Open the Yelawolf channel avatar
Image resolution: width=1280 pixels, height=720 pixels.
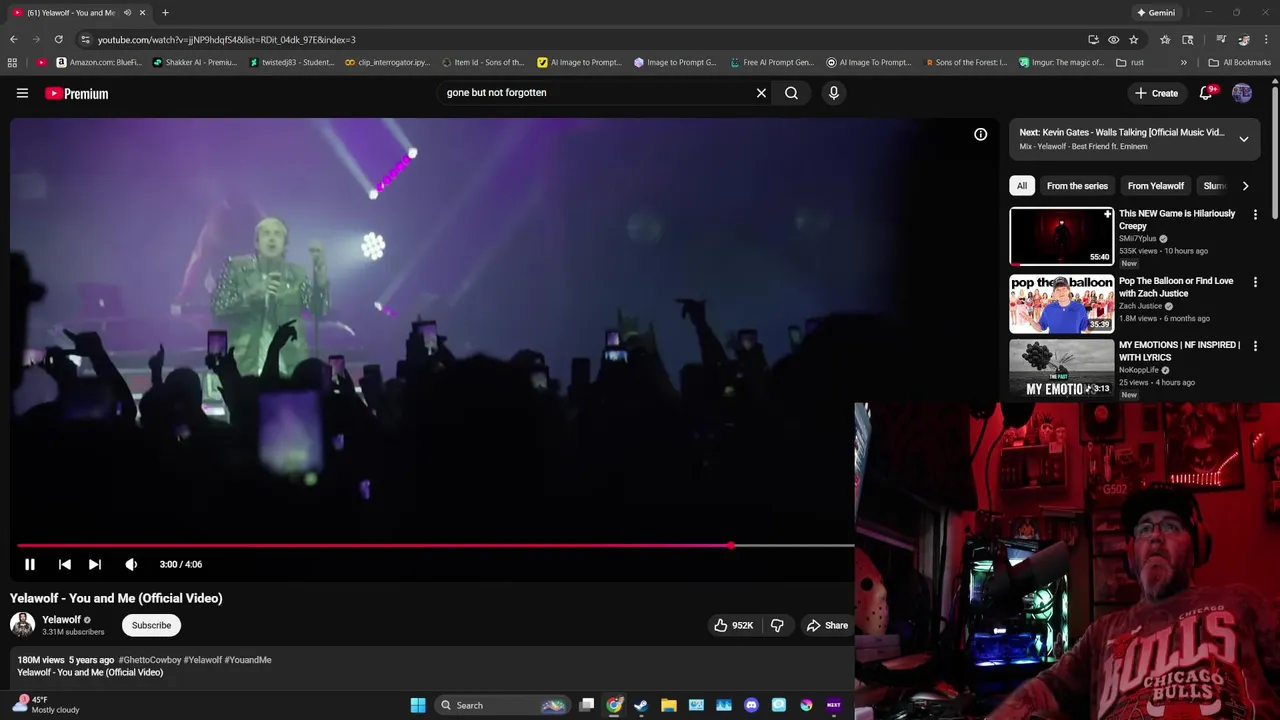tap(22, 625)
